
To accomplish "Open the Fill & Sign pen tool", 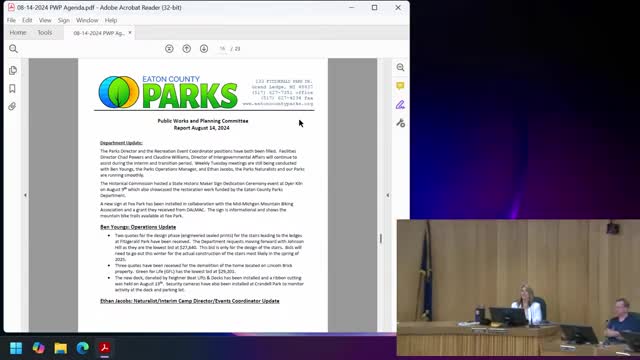I will pos(400,105).
